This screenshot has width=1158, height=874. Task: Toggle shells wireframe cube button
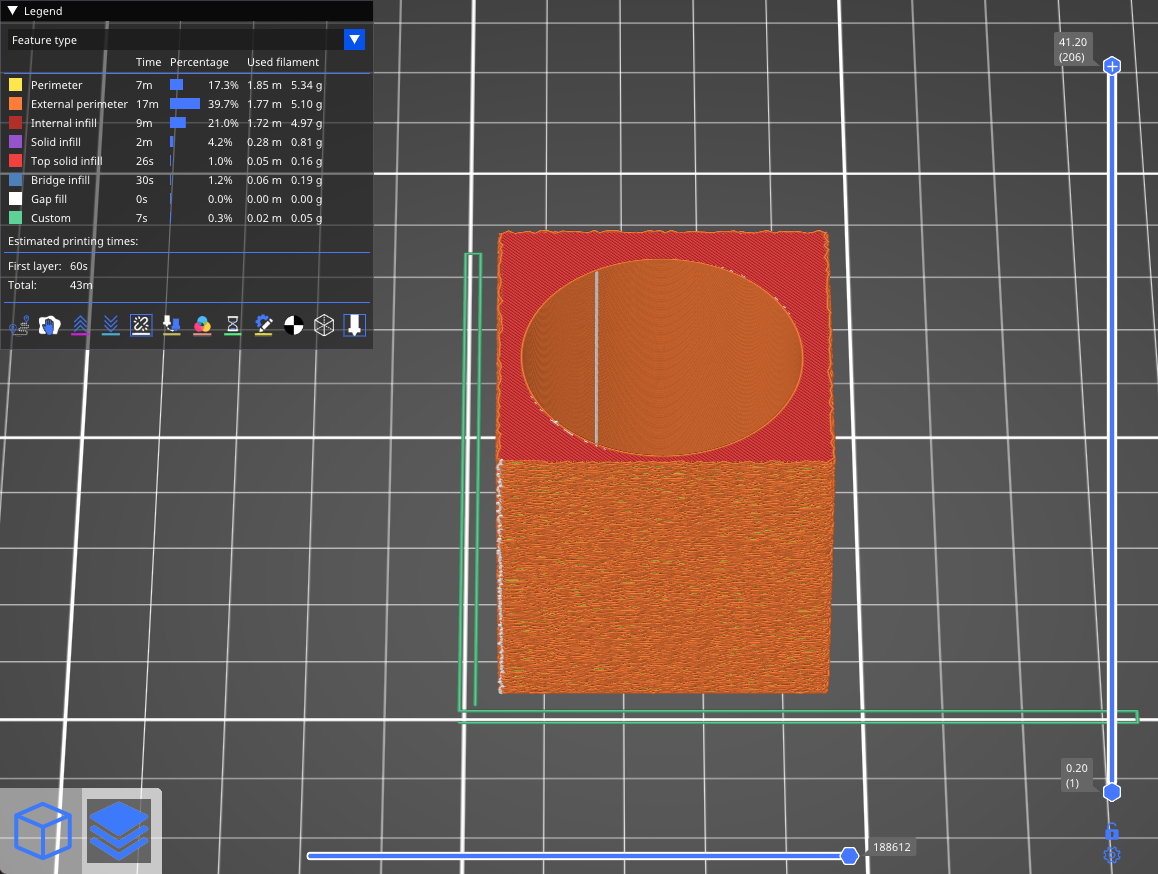[324, 325]
